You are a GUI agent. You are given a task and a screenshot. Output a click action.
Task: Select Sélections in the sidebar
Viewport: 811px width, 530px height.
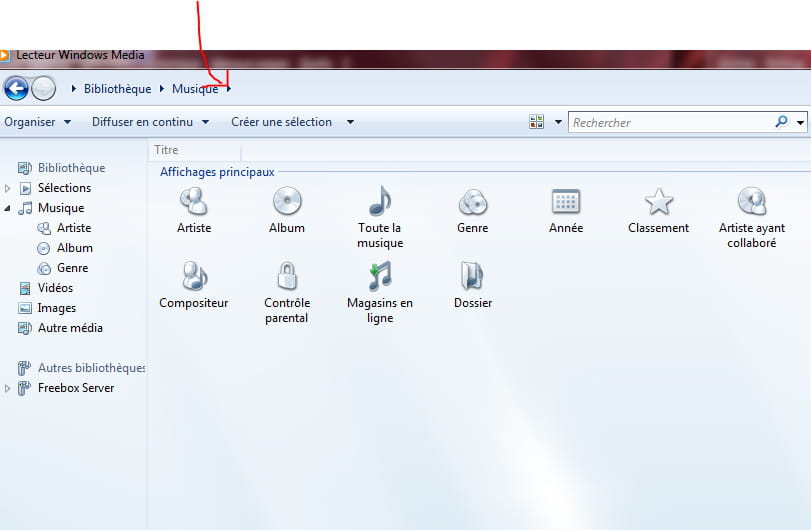click(x=64, y=188)
